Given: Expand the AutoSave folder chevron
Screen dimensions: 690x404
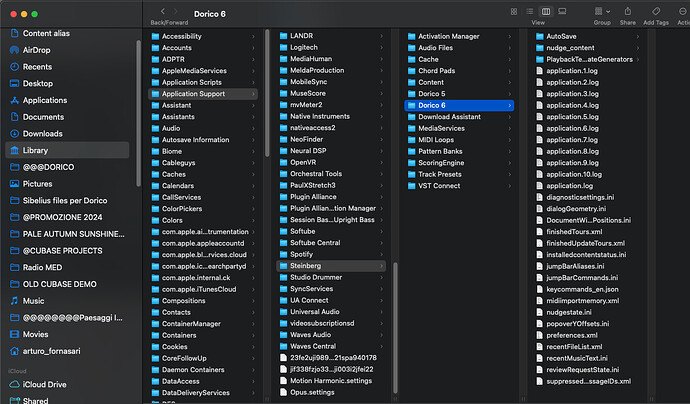Looking at the screenshot, I should coord(638,37).
